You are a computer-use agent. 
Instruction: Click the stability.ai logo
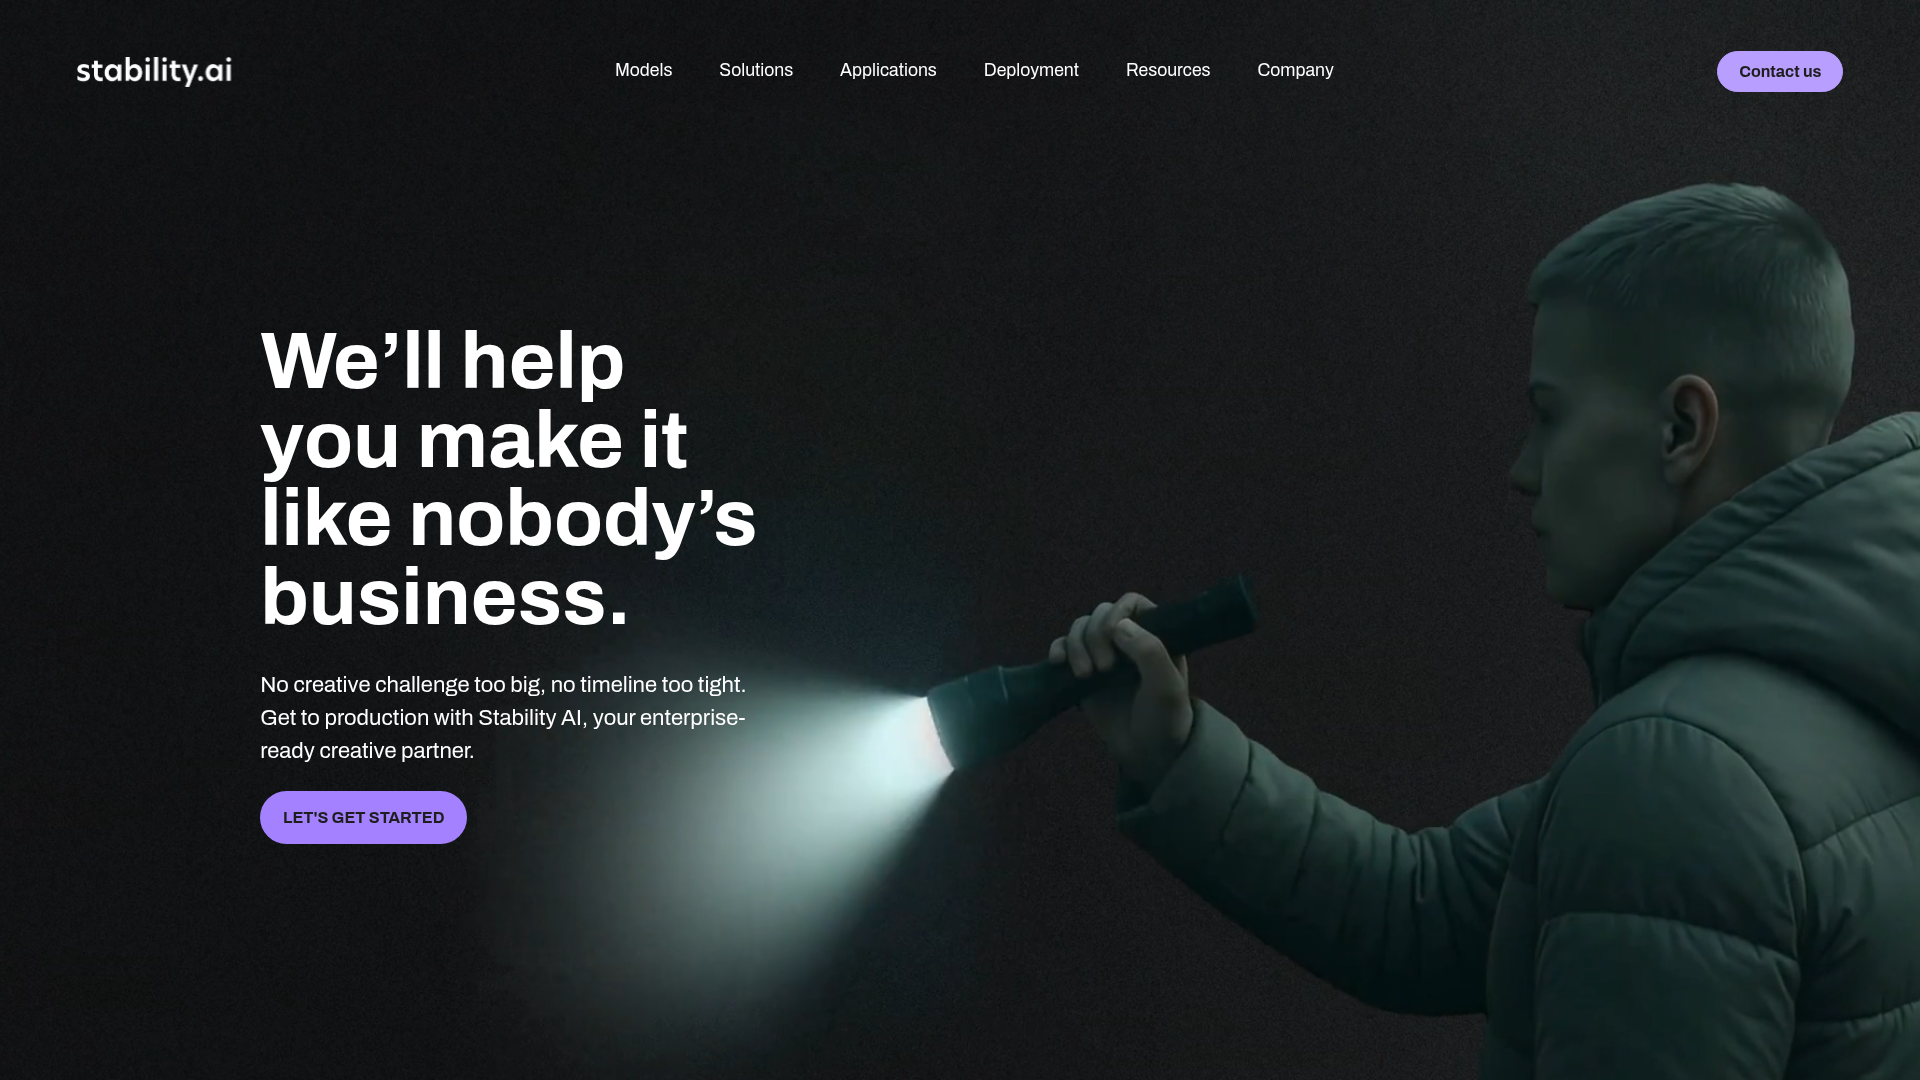pos(154,71)
